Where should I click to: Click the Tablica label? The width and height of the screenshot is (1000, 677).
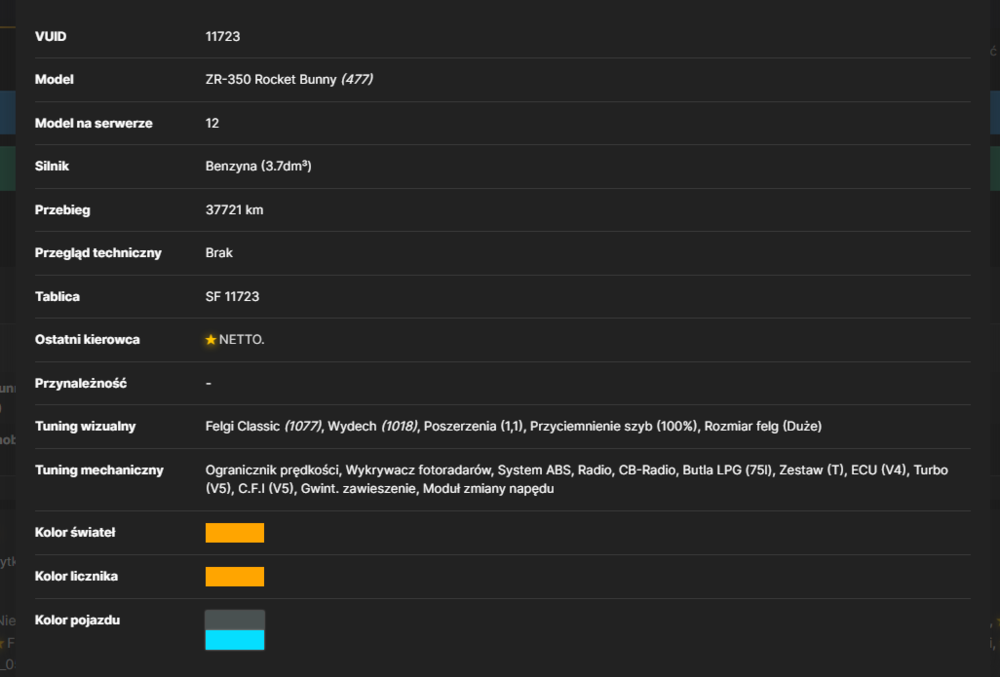(57, 296)
